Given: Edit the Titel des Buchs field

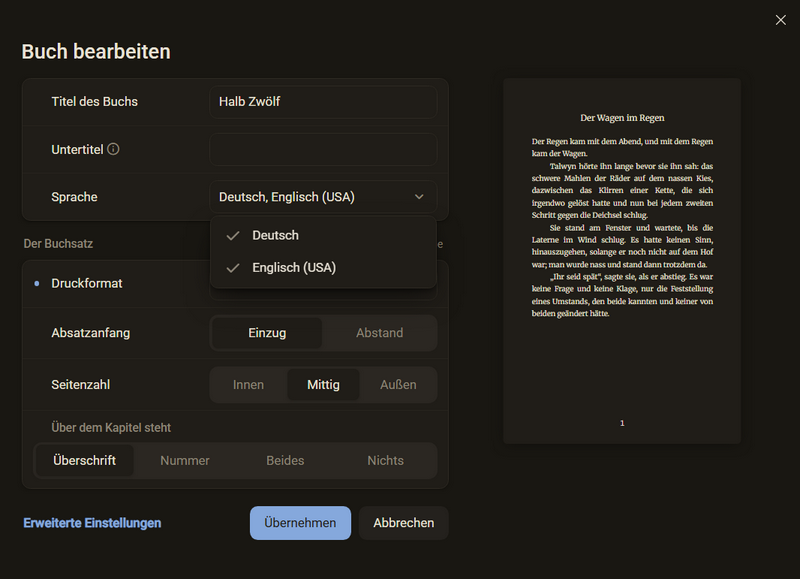Looking at the screenshot, I should pos(323,102).
